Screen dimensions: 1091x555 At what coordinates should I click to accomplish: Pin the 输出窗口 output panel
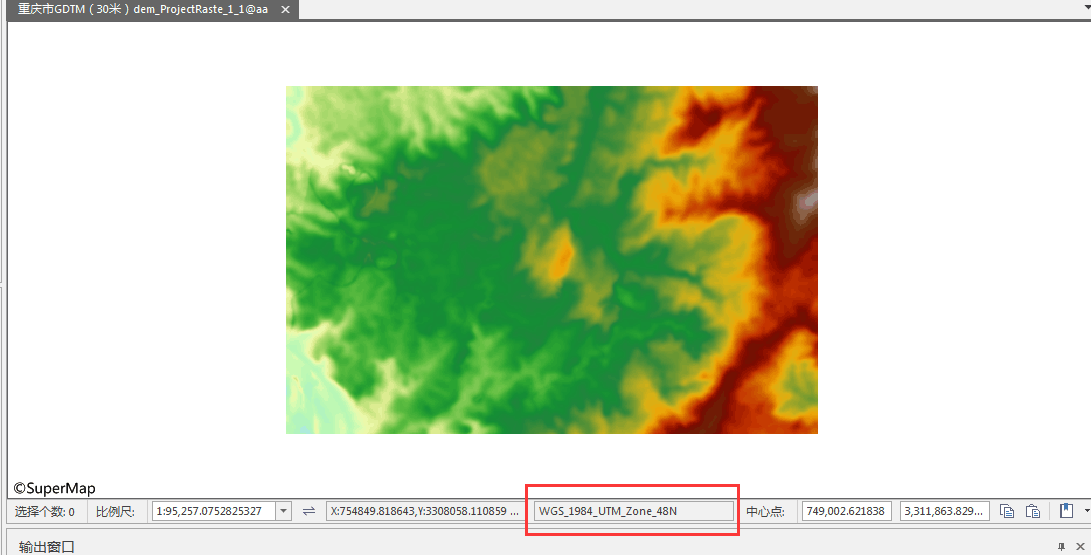point(1061,547)
